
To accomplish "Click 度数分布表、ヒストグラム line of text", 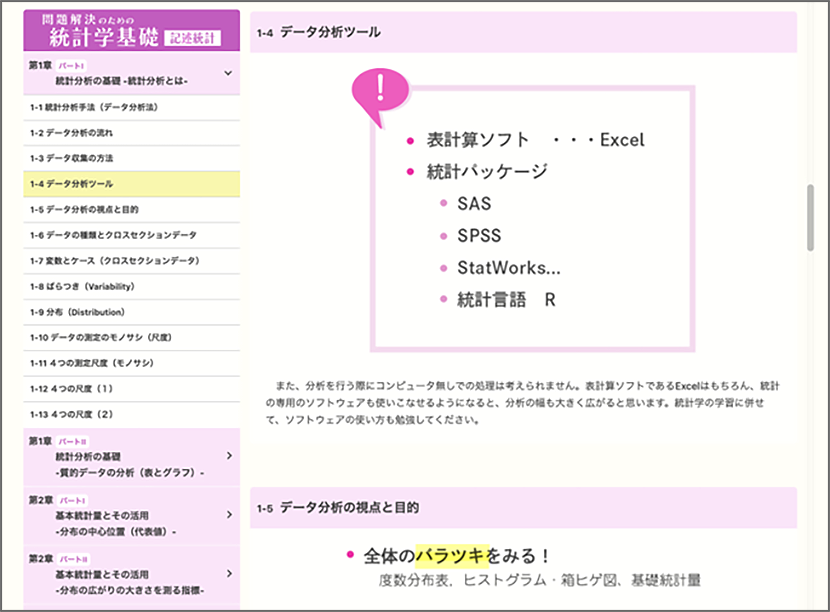I will [x=539, y=581].
